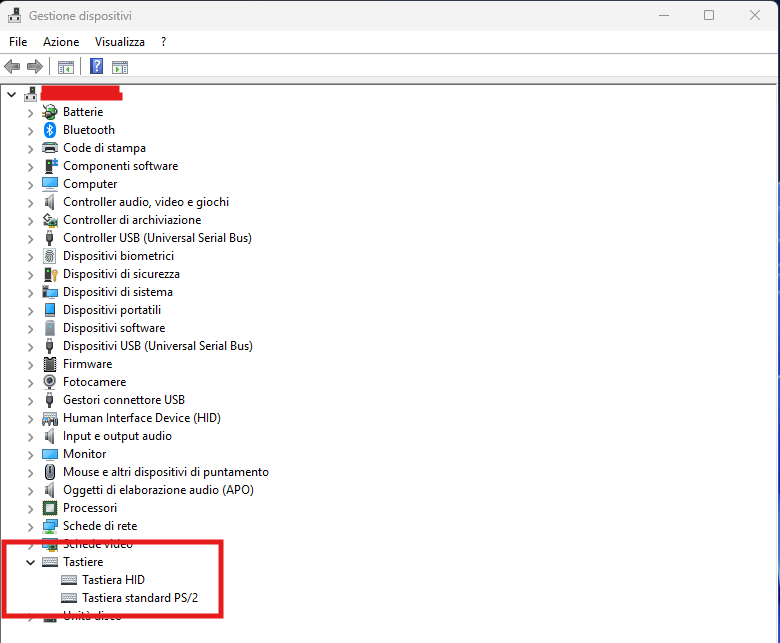Click the Tastiera HID keyboard icon
The width and height of the screenshot is (780, 643).
click(69, 580)
